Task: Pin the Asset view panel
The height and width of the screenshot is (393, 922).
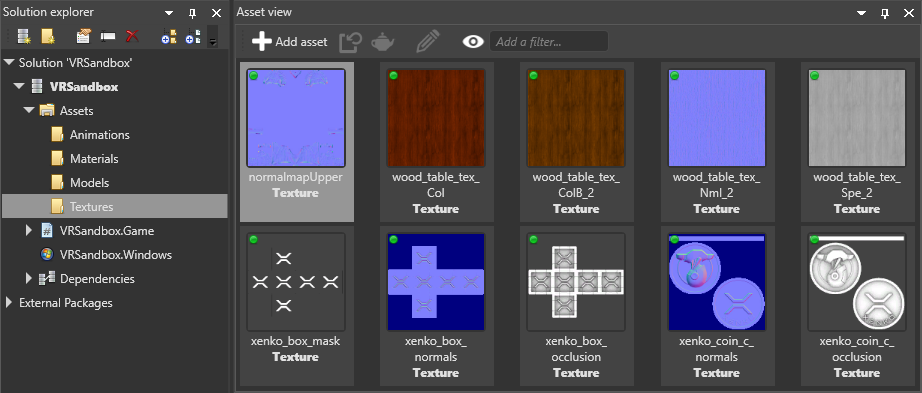Action: coord(885,13)
